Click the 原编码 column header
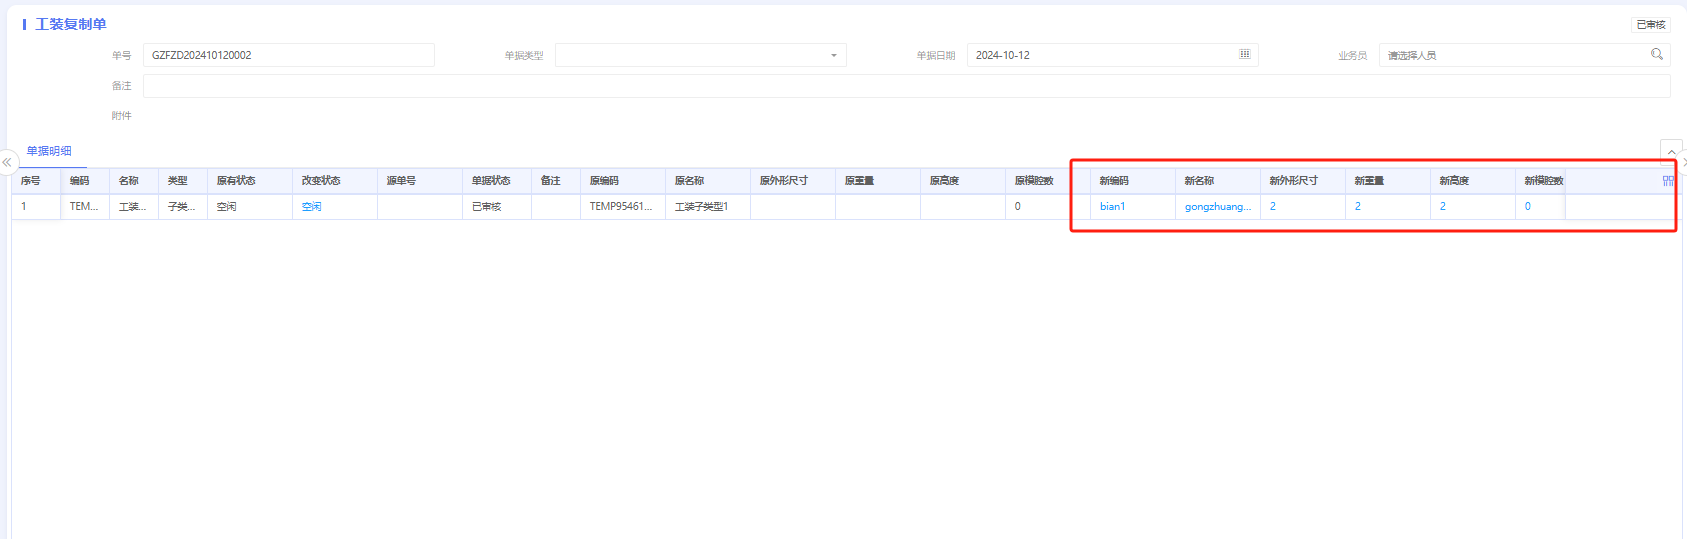Image resolution: width=1687 pixels, height=539 pixels. coord(604,181)
